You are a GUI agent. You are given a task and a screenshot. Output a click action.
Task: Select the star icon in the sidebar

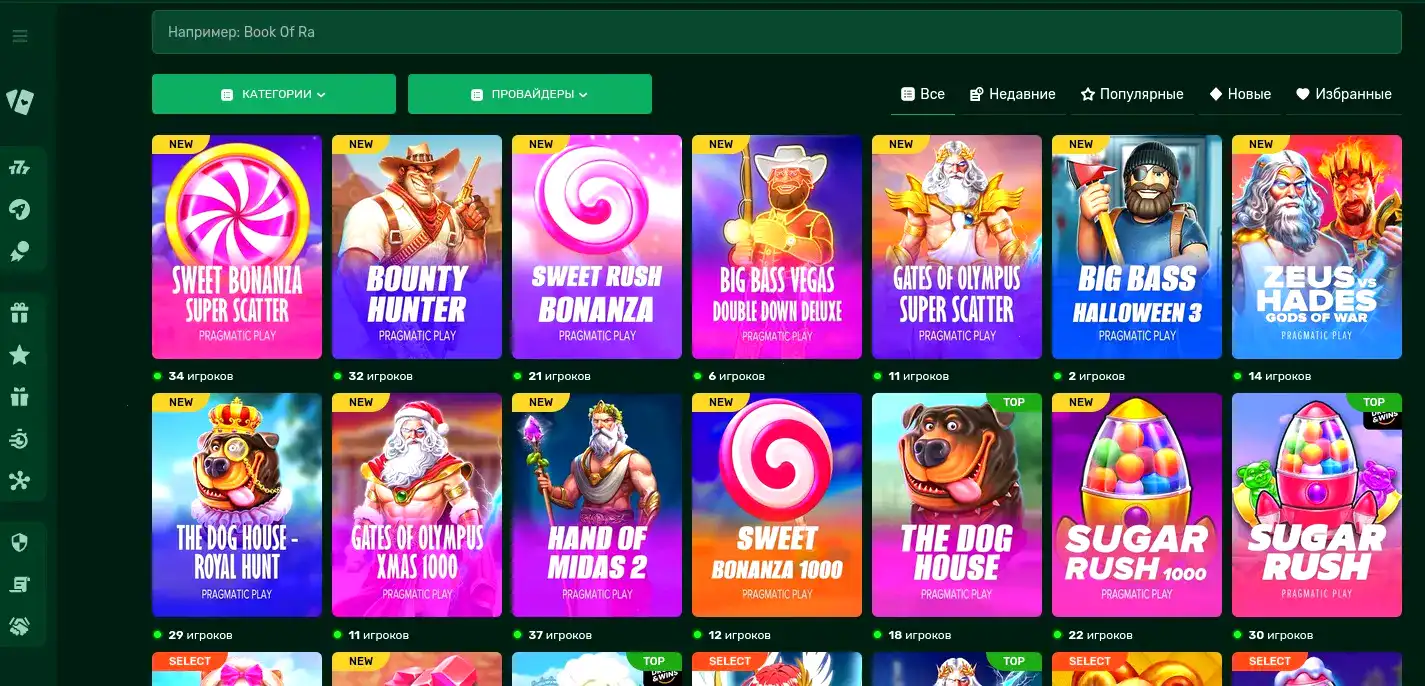click(20, 355)
